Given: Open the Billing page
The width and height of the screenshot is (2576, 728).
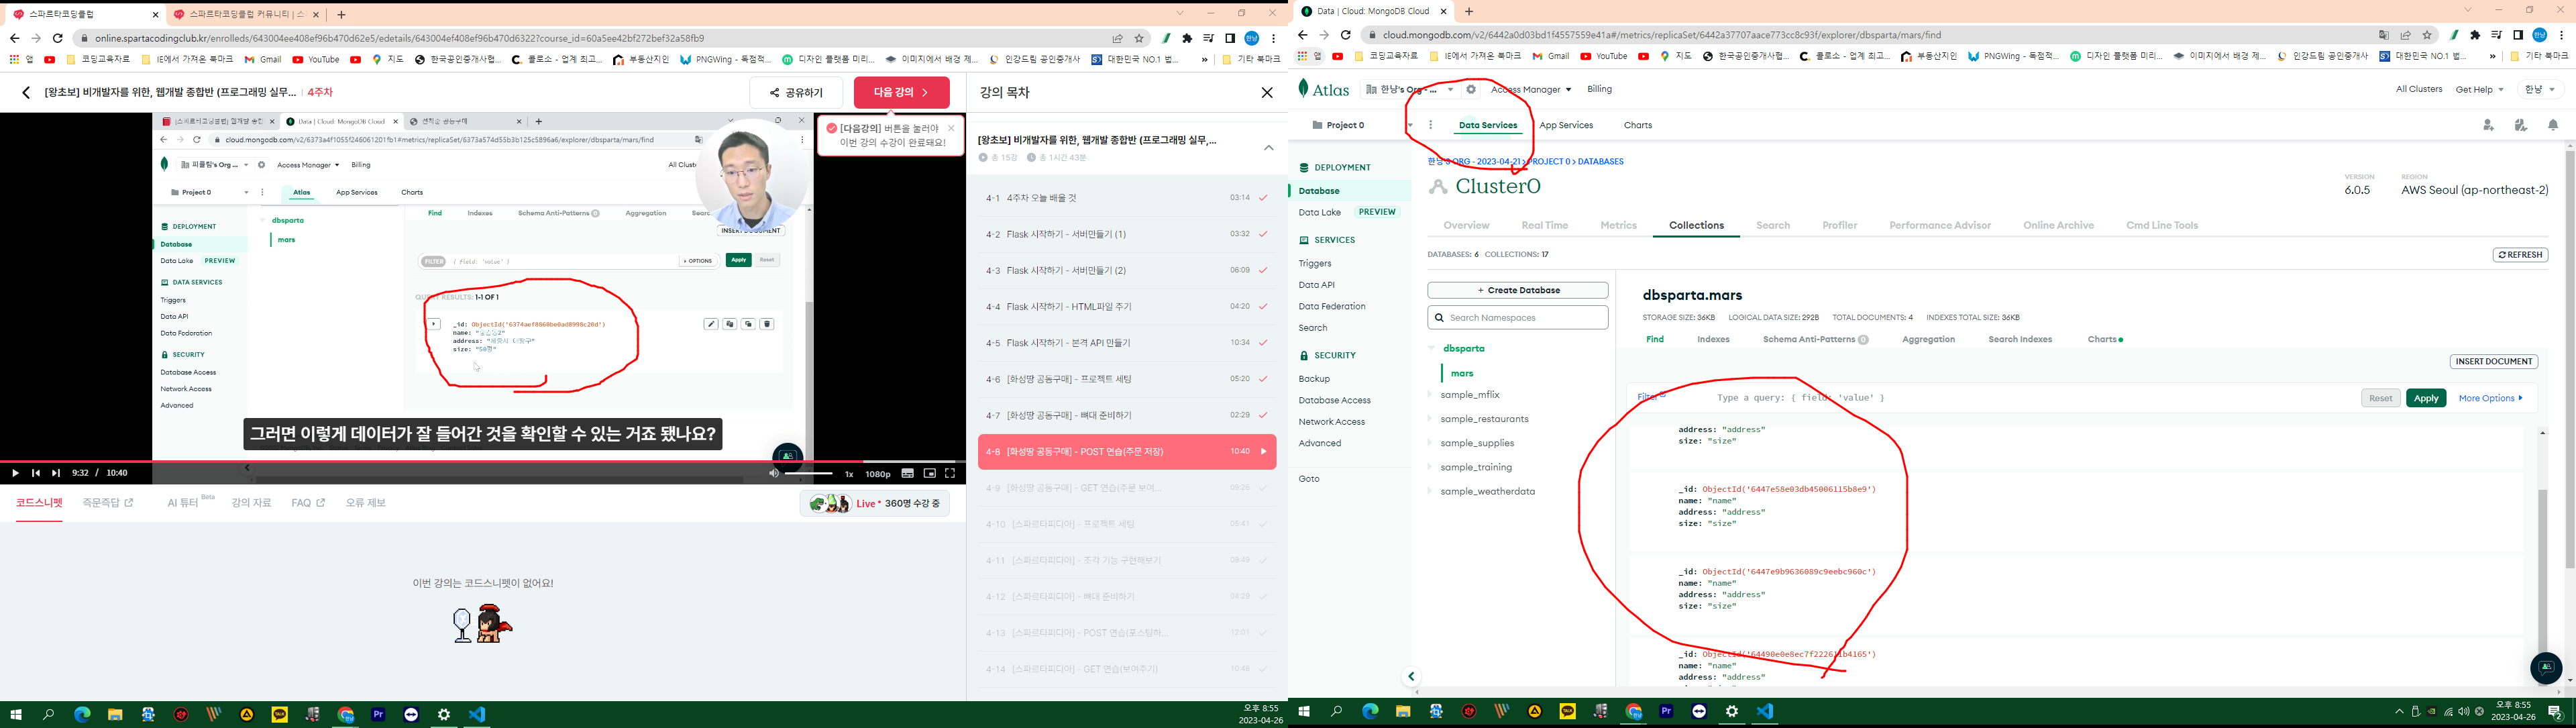Looking at the screenshot, I should pyautogui.click(x=1599, y=89).
